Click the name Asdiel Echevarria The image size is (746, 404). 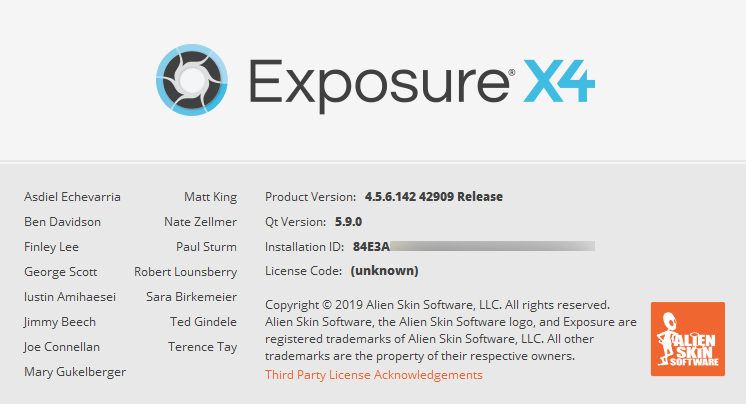(x=72, y=197)
